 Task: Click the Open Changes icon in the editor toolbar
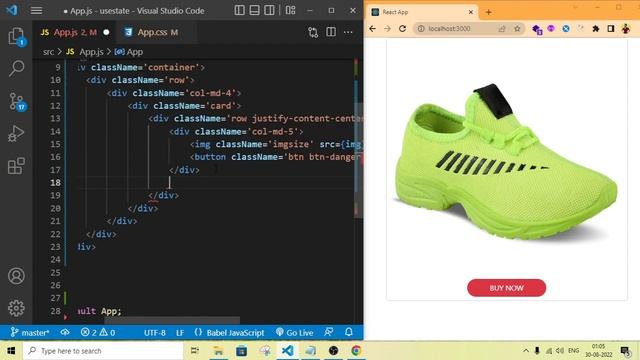click(313, 32)
